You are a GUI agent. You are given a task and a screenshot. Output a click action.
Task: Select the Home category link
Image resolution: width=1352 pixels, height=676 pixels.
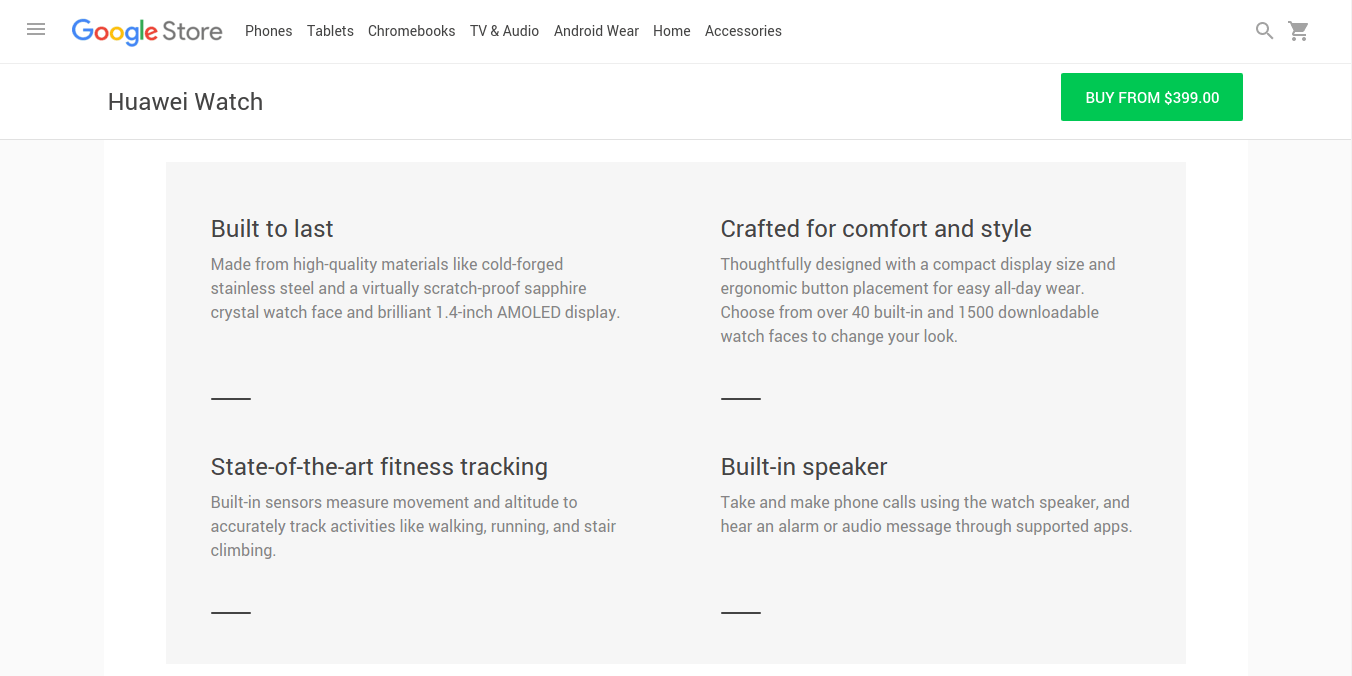tap(671, 31)
